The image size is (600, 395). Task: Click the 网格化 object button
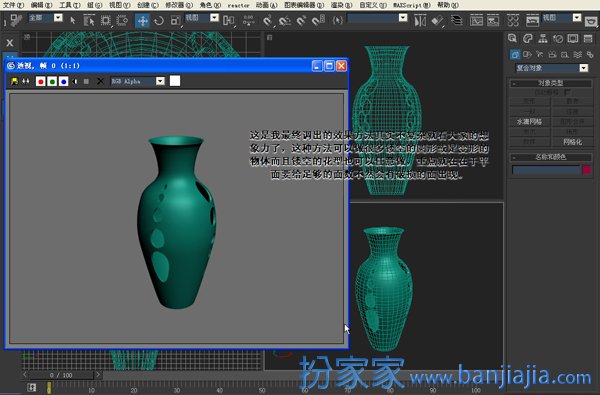572,142
